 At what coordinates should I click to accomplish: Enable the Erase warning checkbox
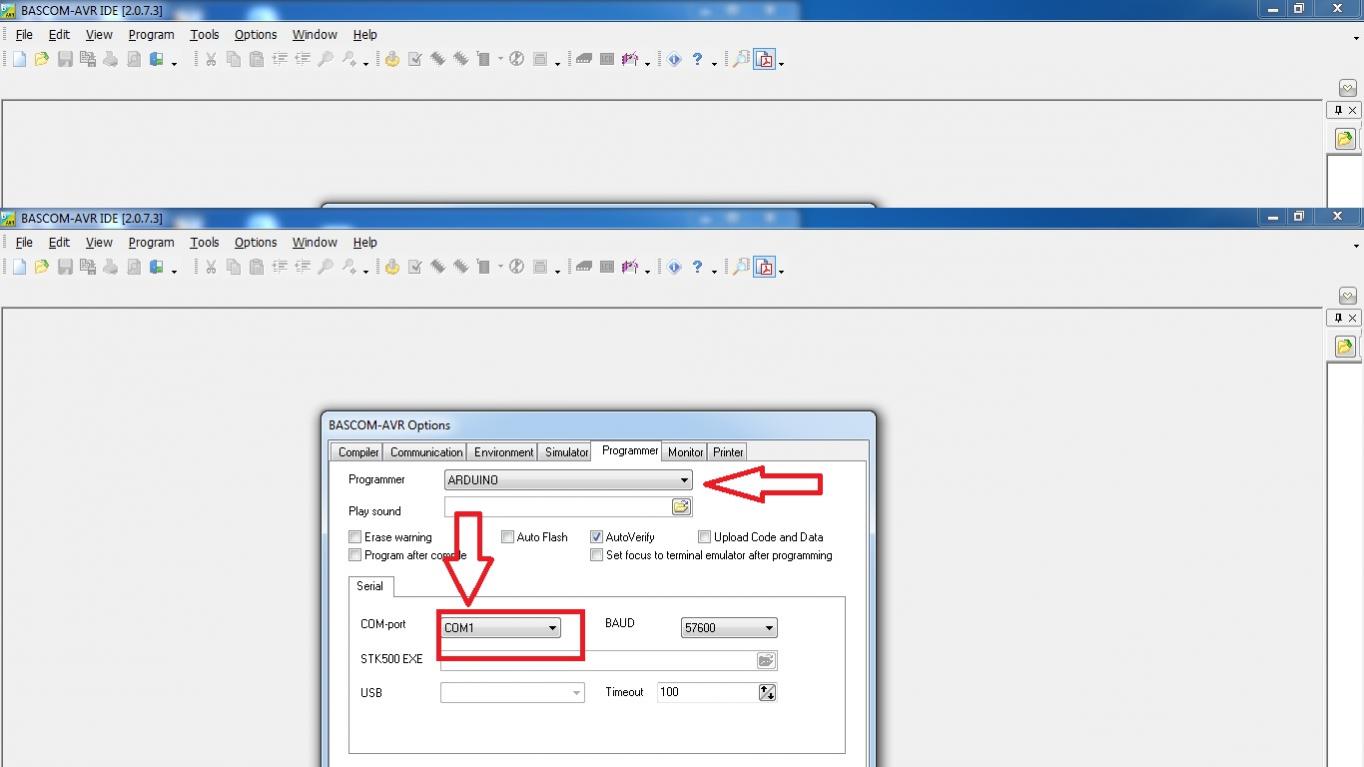(355, 537)
